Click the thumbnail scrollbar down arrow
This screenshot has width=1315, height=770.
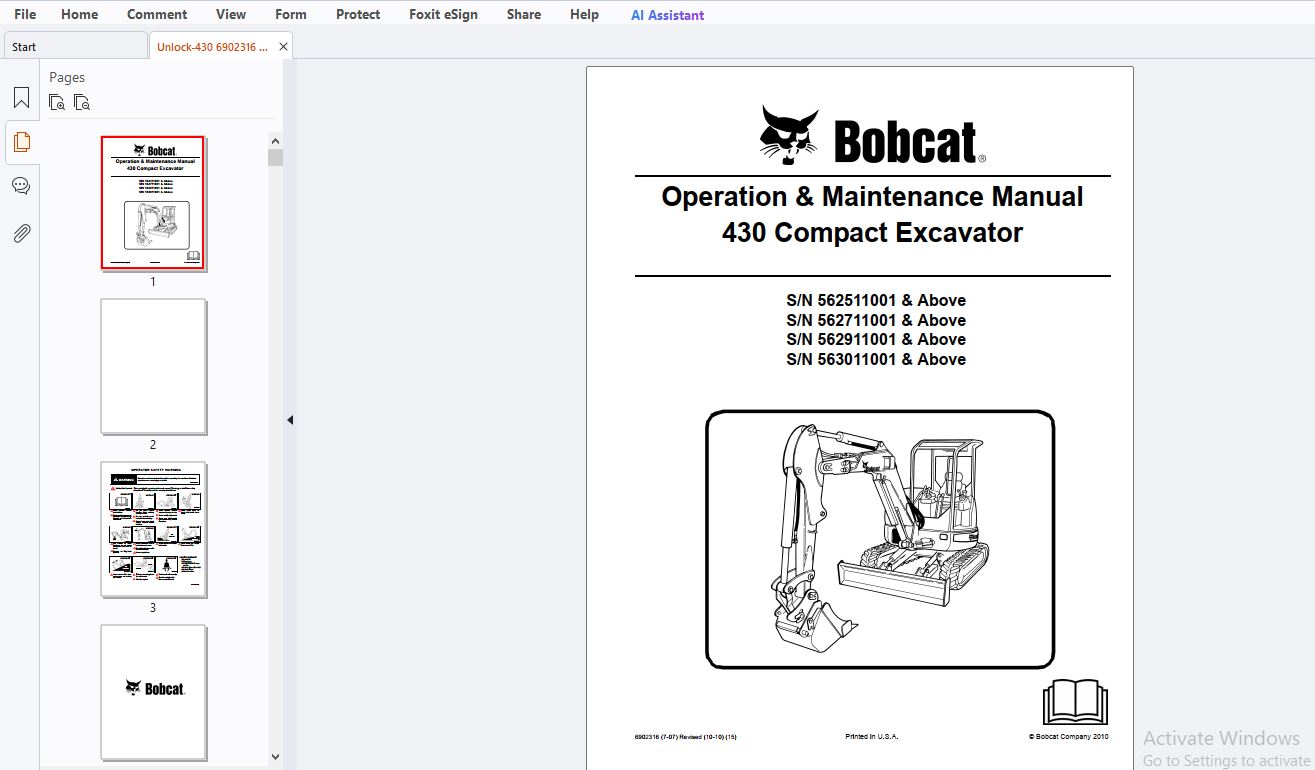275,757
